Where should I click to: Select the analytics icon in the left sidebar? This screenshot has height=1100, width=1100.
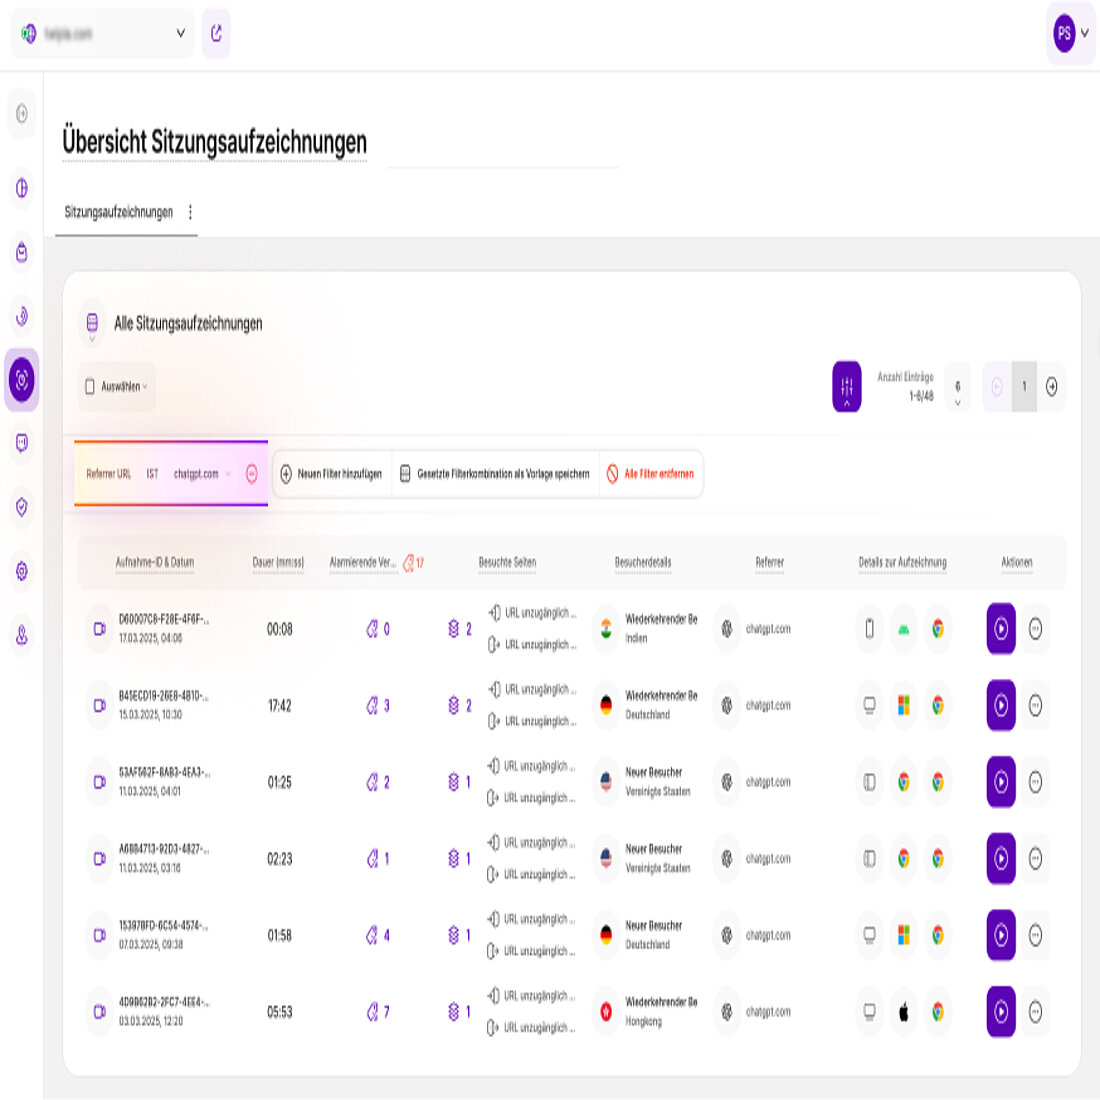click(x=21, y=187)
